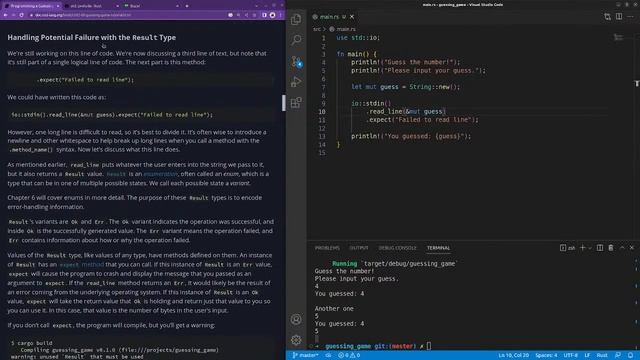Click the zsh terminal shell indicator
This screenshot has height=360, width=640.
567,248
